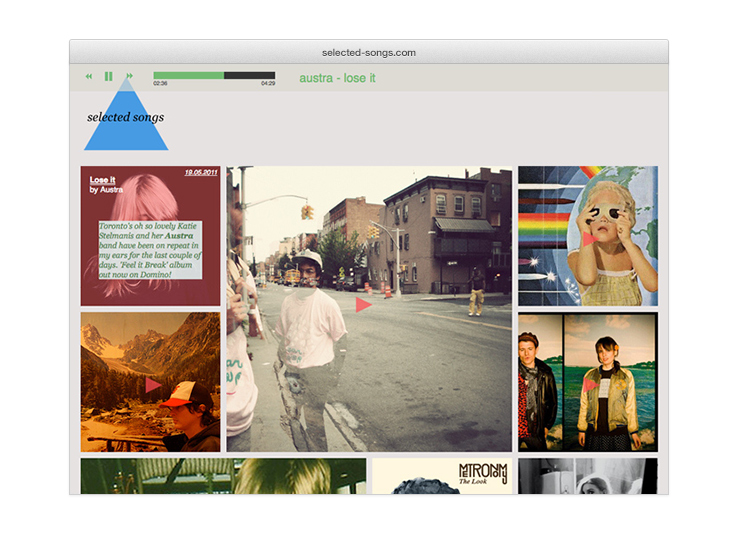This screenshot has width=735, height=540.
Task: Open the 'Lose it' song title link
Action: (103, 180)
